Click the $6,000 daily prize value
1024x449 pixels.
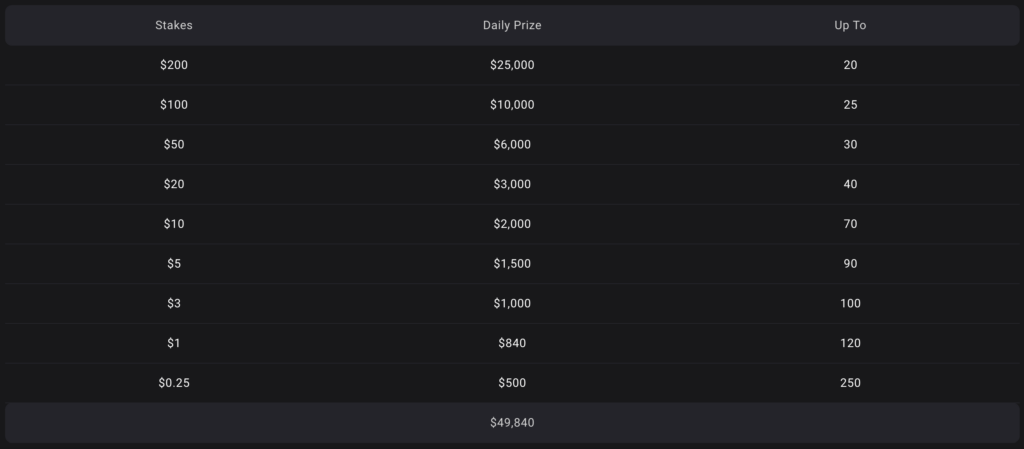[x=512, y=145]
